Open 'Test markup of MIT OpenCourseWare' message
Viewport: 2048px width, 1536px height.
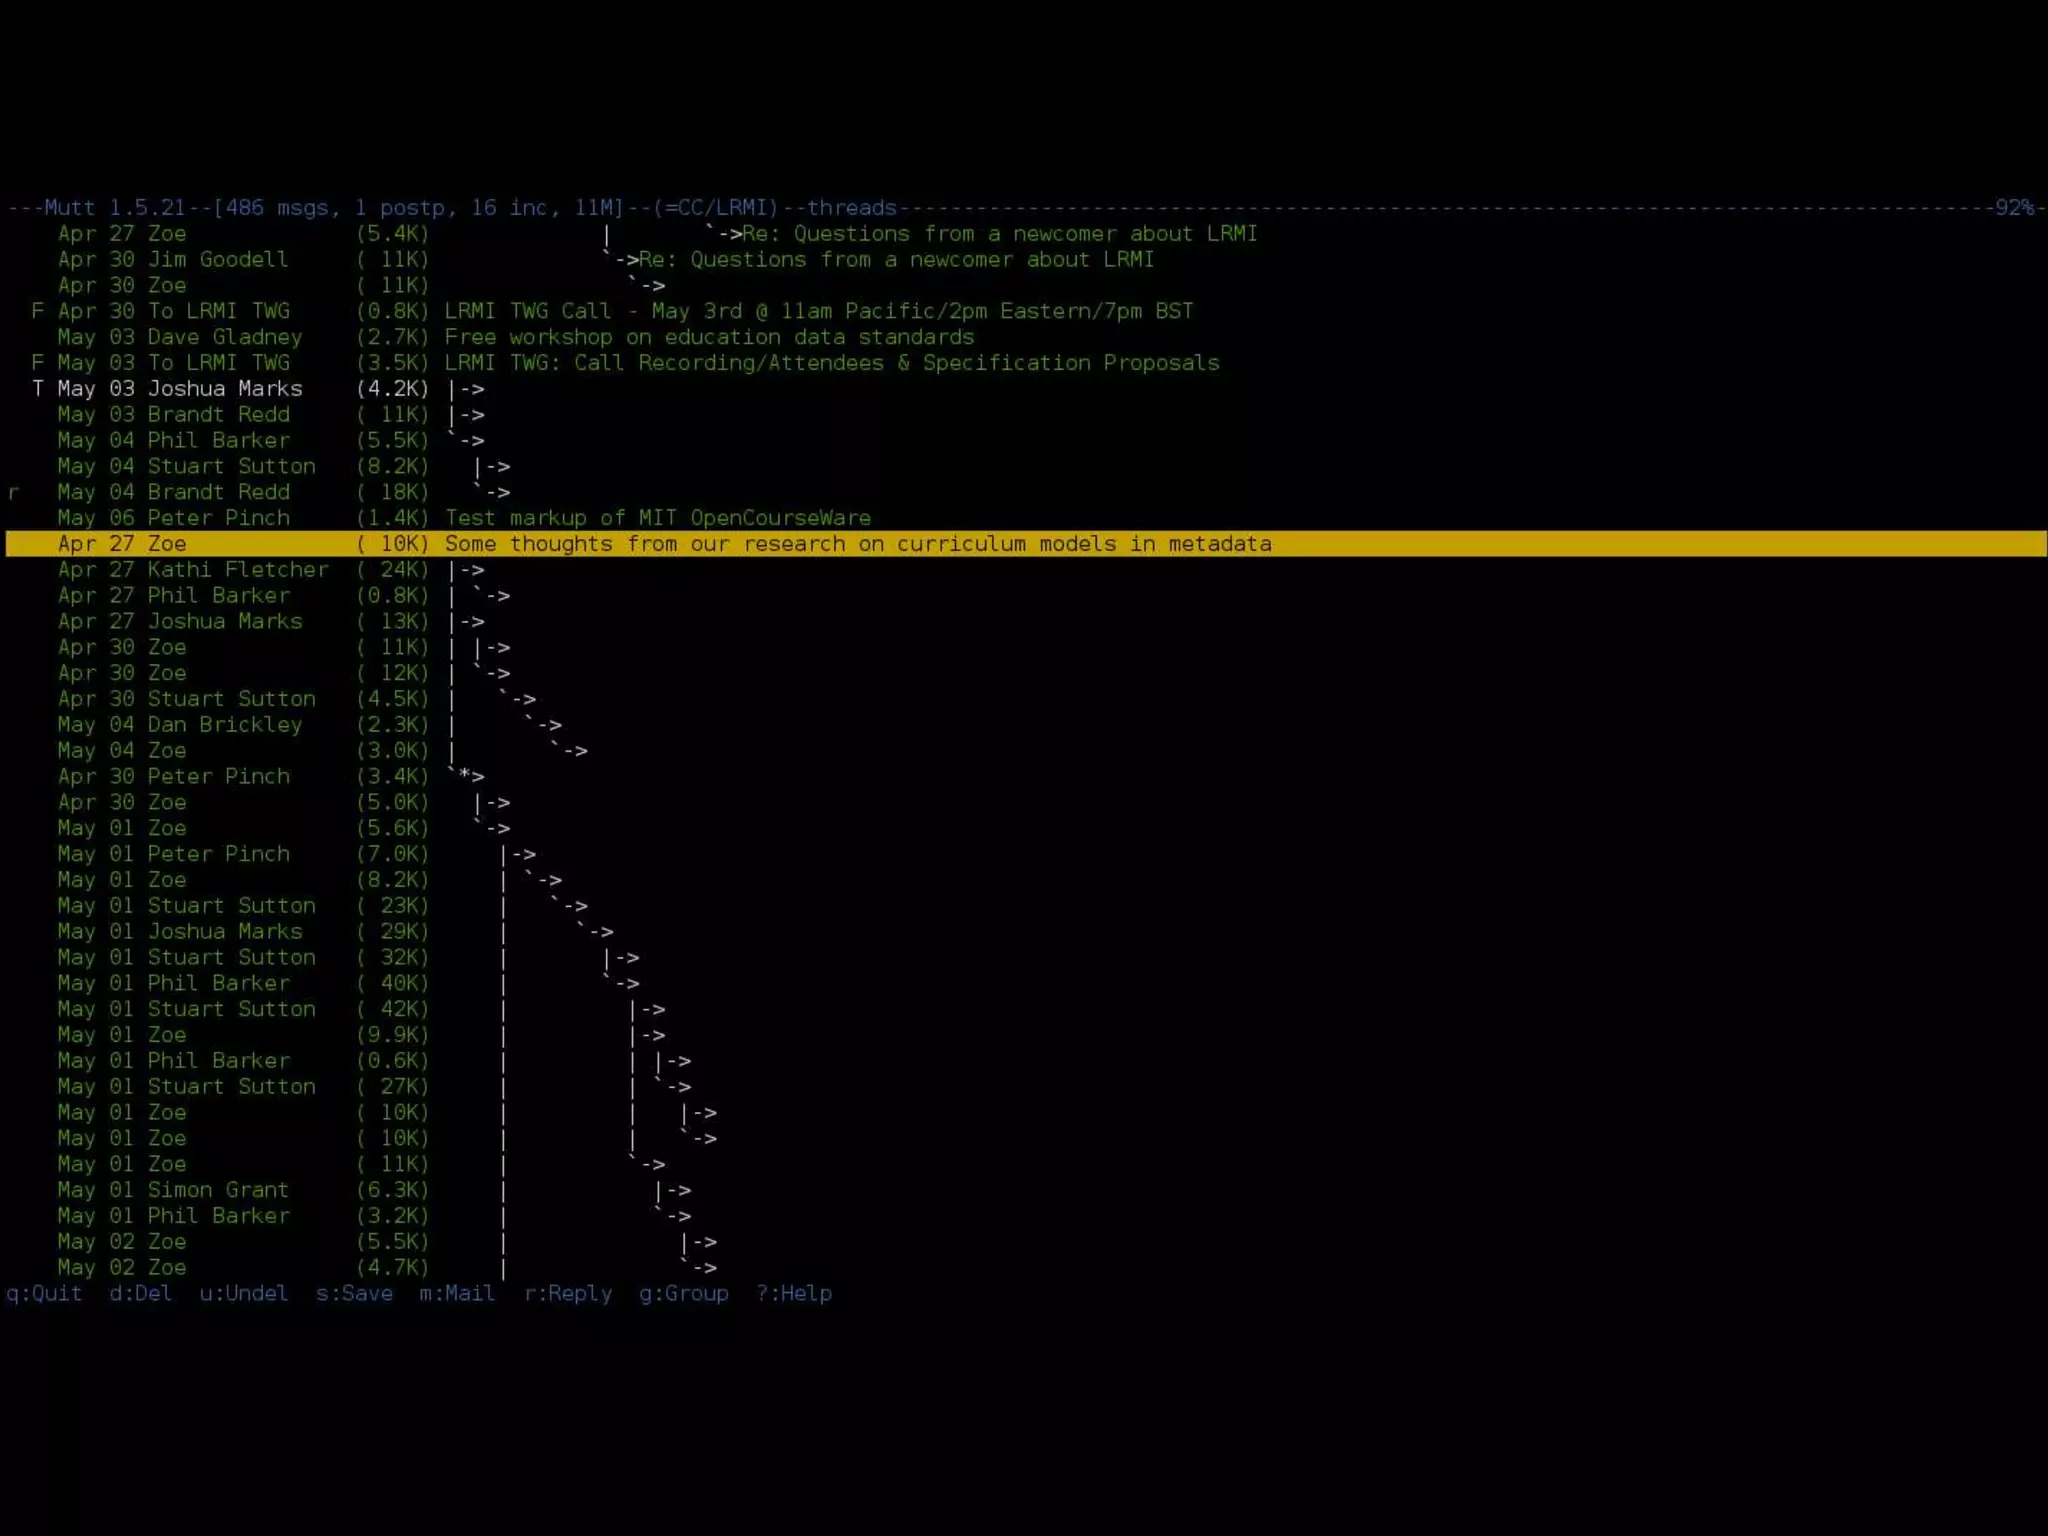[657, 518]
